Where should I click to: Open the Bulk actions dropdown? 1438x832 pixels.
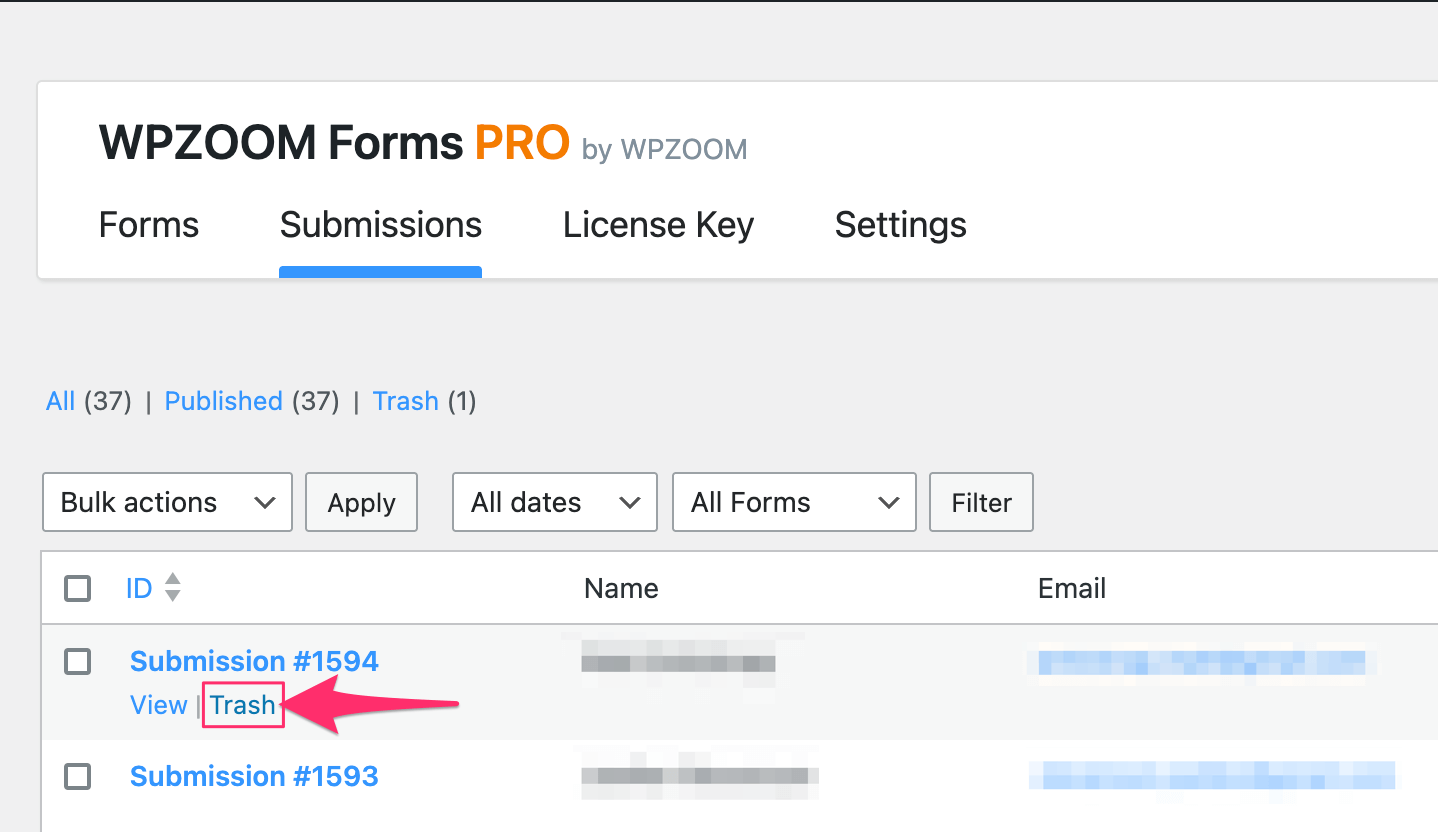pos(167,502)
